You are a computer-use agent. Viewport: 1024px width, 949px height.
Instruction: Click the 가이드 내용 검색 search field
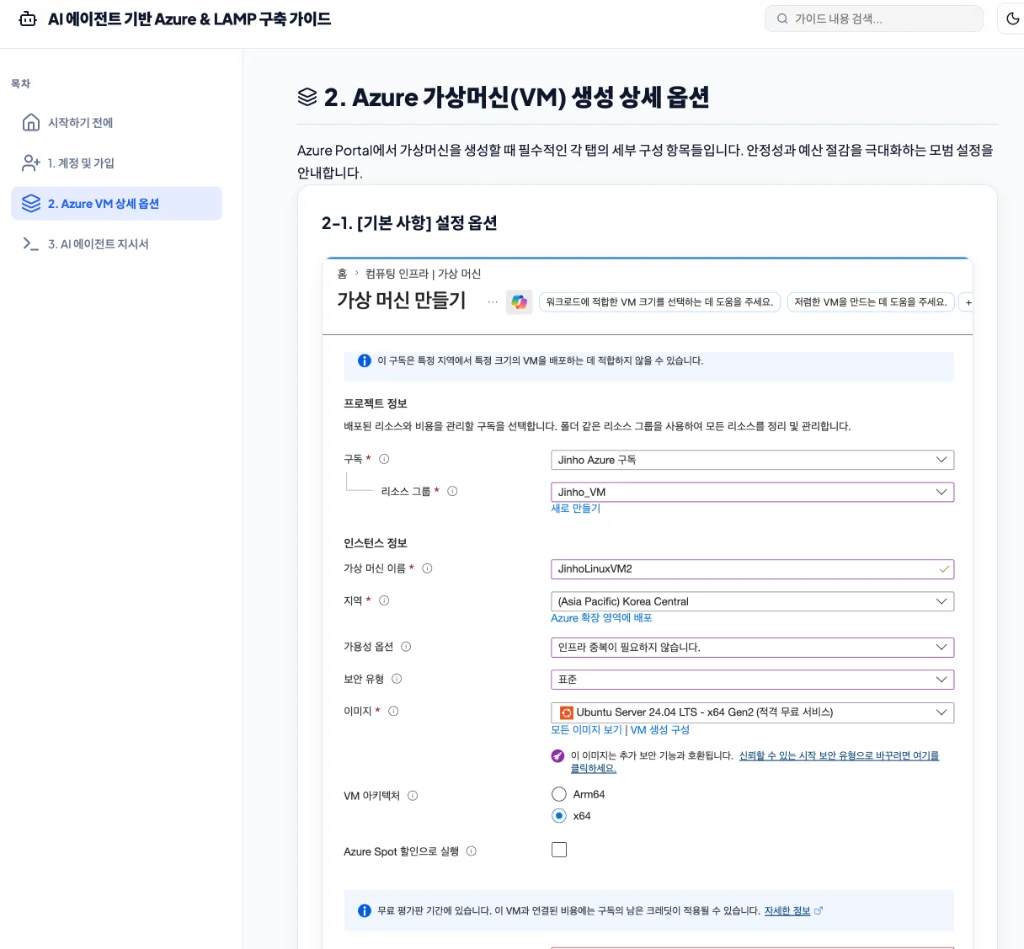click(874, 18)
